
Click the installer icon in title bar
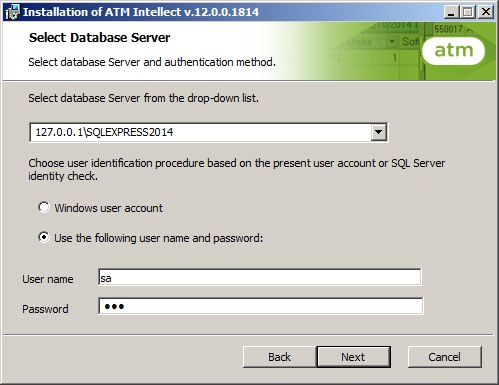[12, 12]
